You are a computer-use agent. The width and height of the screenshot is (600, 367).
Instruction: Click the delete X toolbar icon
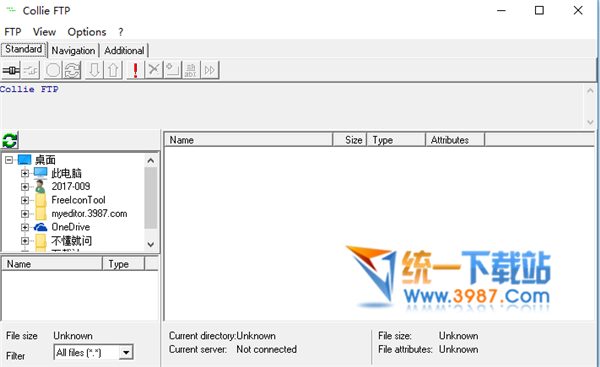coord(154,70)
